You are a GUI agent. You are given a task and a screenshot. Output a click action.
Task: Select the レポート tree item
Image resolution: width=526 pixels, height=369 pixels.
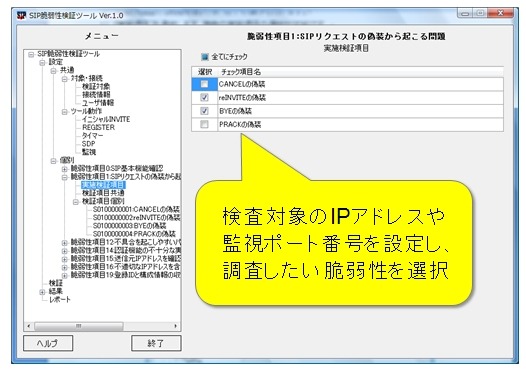[60, 300]
